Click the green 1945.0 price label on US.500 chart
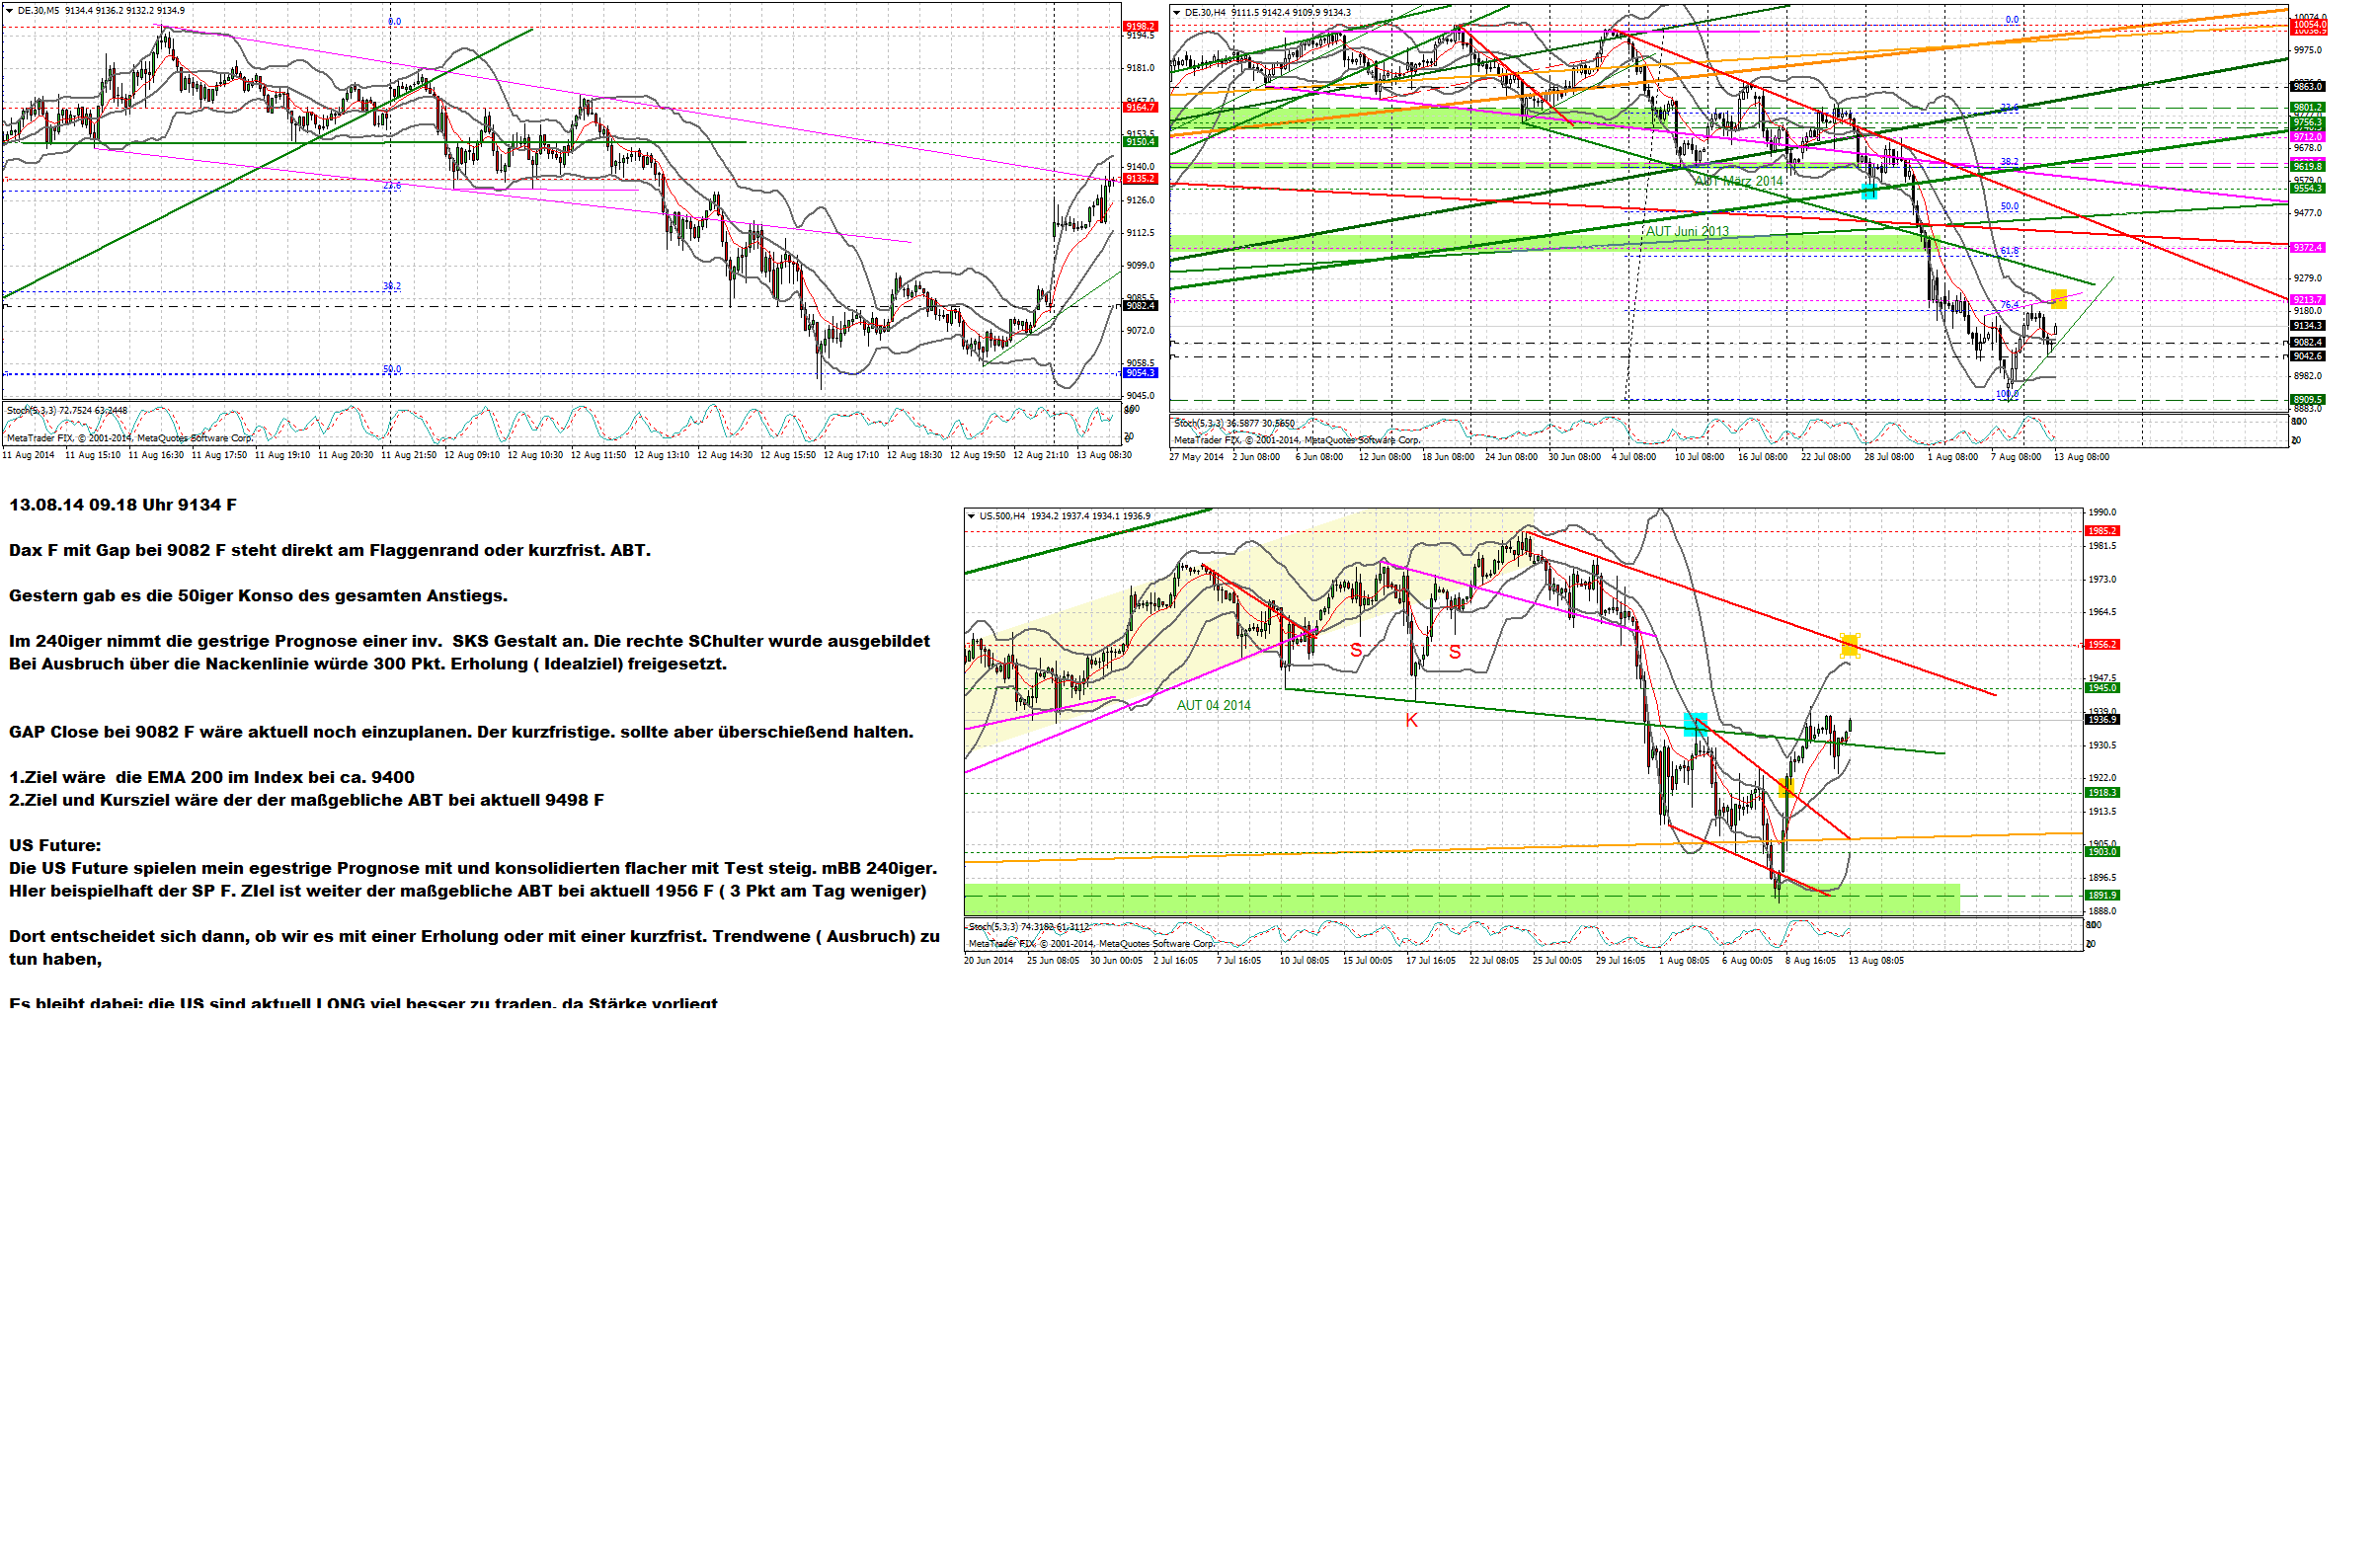 [2101, 688]
